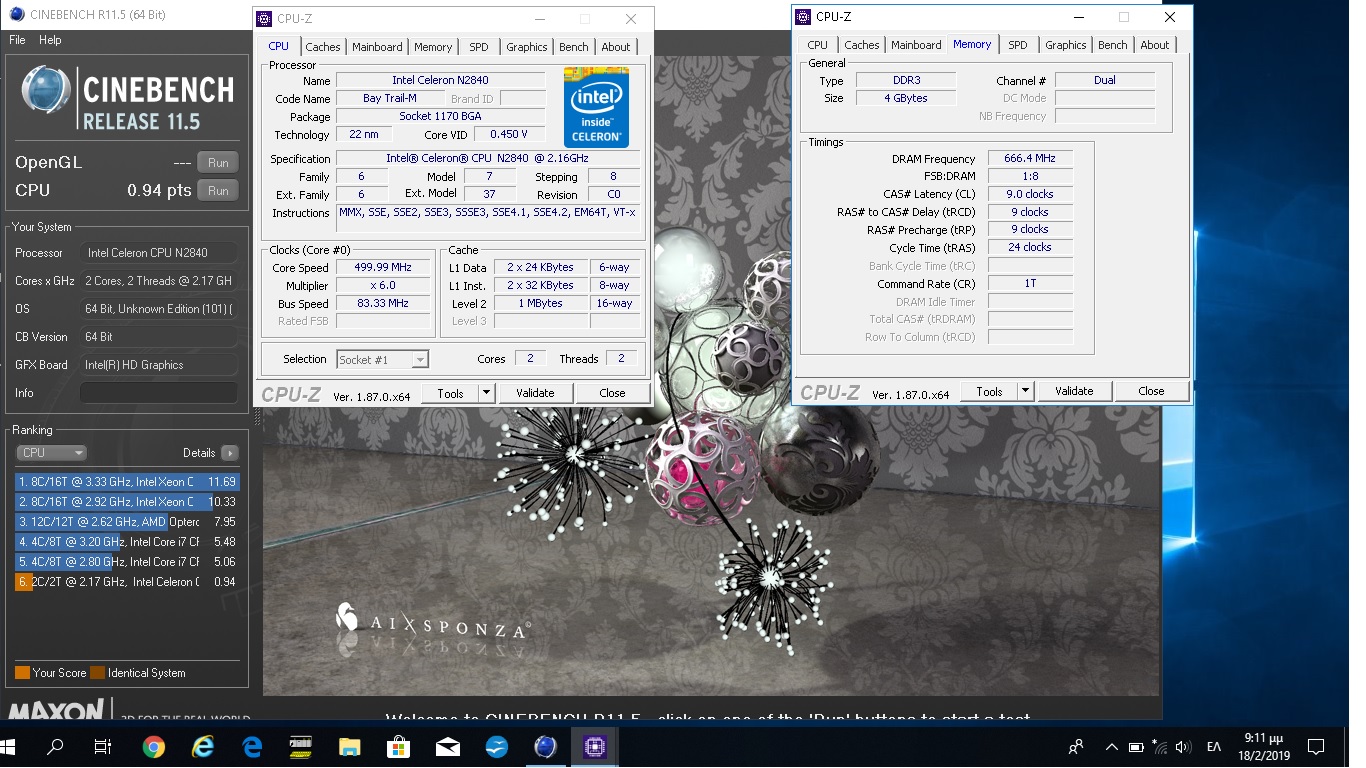Open About tab in right CPU-Z
The width and height of the screenshot is (1366, 768).
coord(1155,45)
